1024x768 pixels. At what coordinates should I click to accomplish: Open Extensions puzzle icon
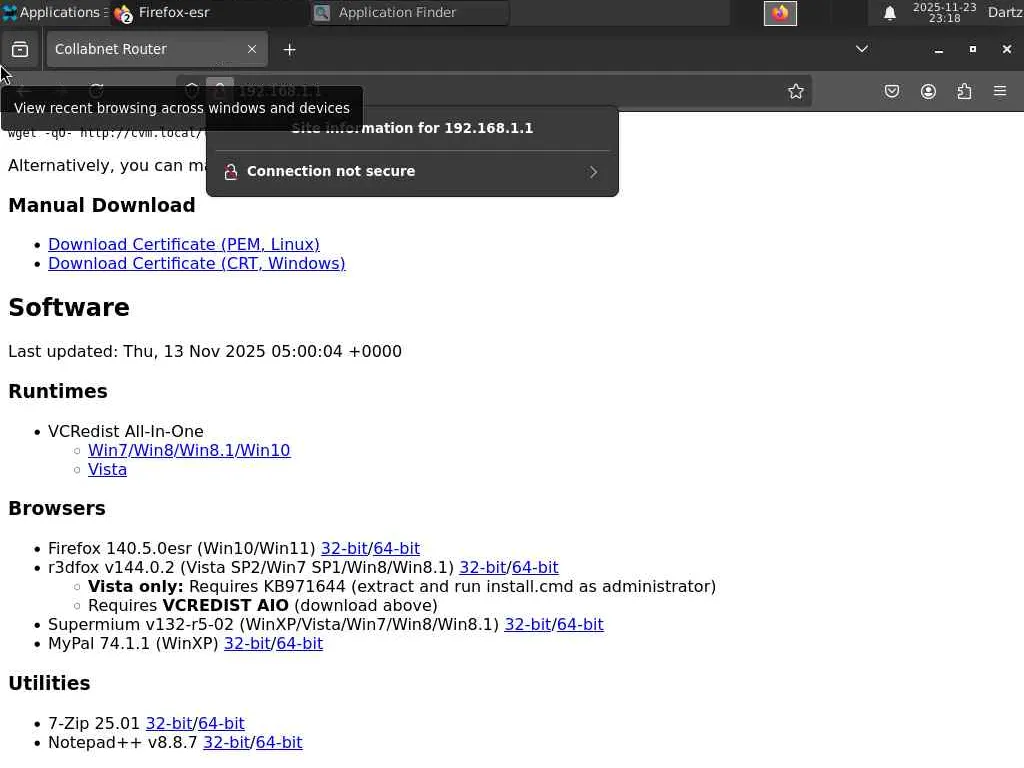click(x=964, y=91)
